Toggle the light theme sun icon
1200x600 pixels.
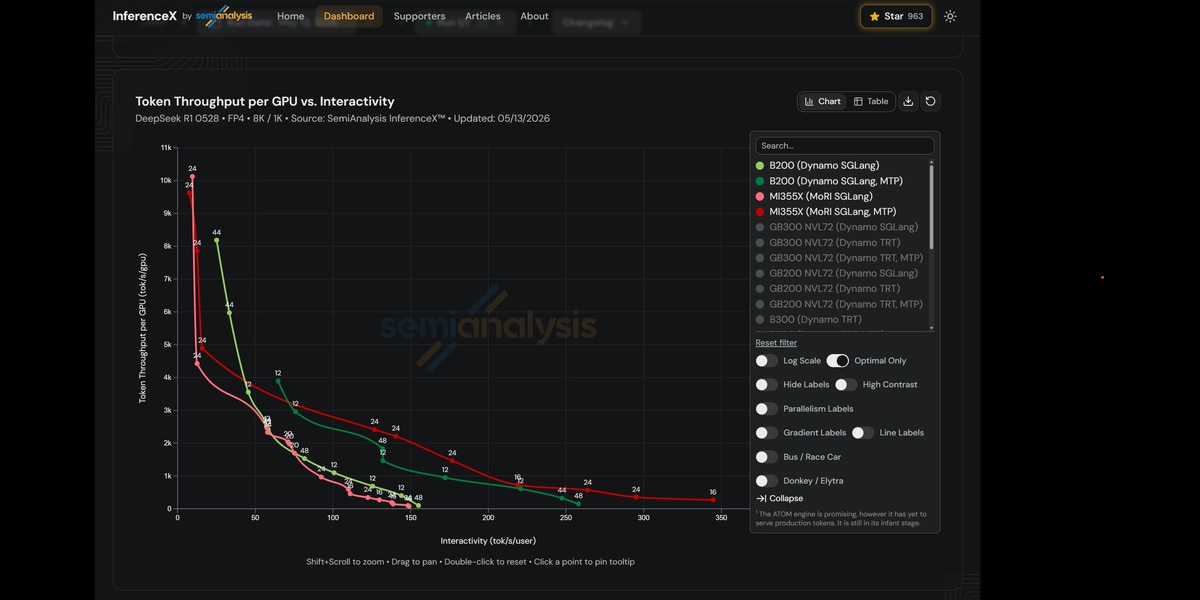point(950,16)
